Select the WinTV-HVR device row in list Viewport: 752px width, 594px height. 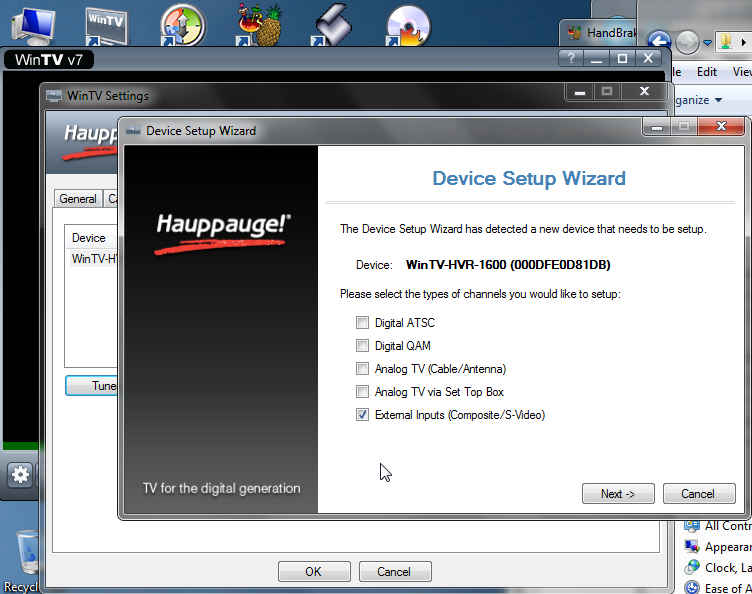point(94,259)
